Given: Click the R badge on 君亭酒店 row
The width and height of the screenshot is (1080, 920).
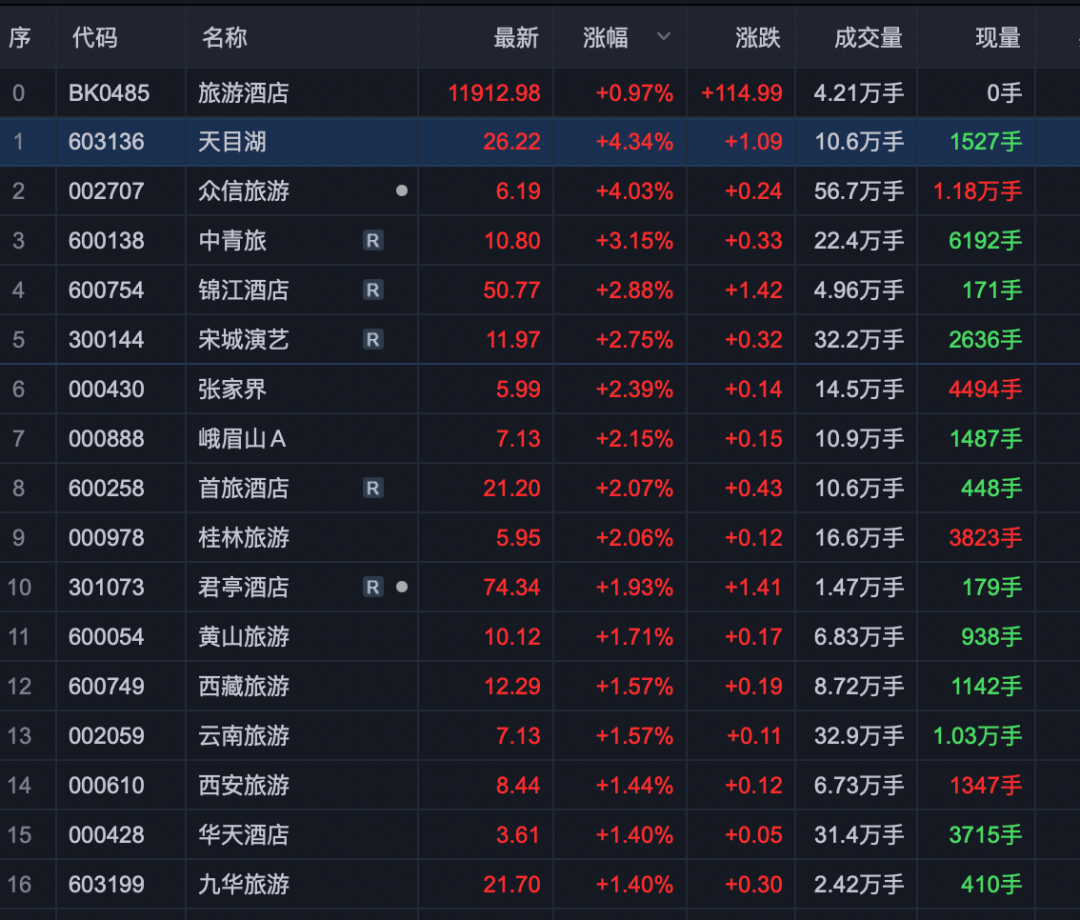Looking at the screenshot, I should [x=373, y=587].
